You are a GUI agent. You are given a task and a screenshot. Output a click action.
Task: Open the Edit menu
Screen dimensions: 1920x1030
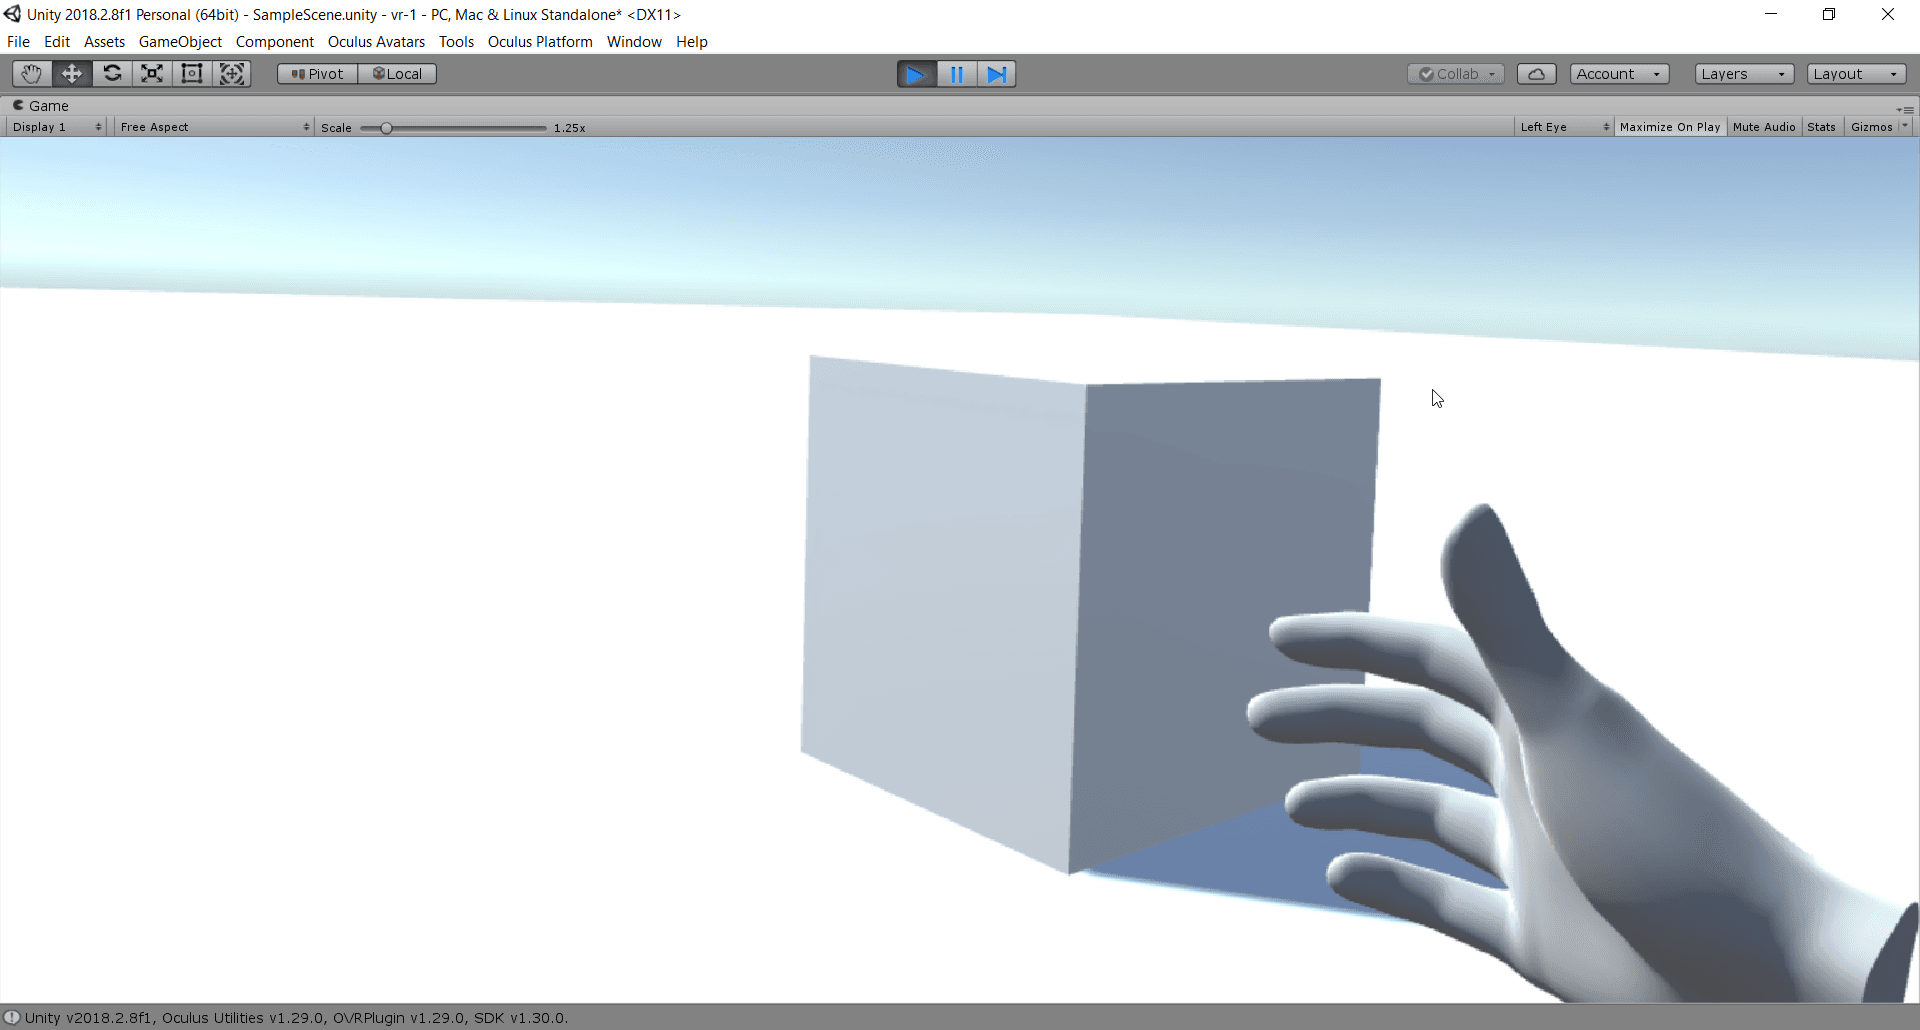[x=57, y=42]
